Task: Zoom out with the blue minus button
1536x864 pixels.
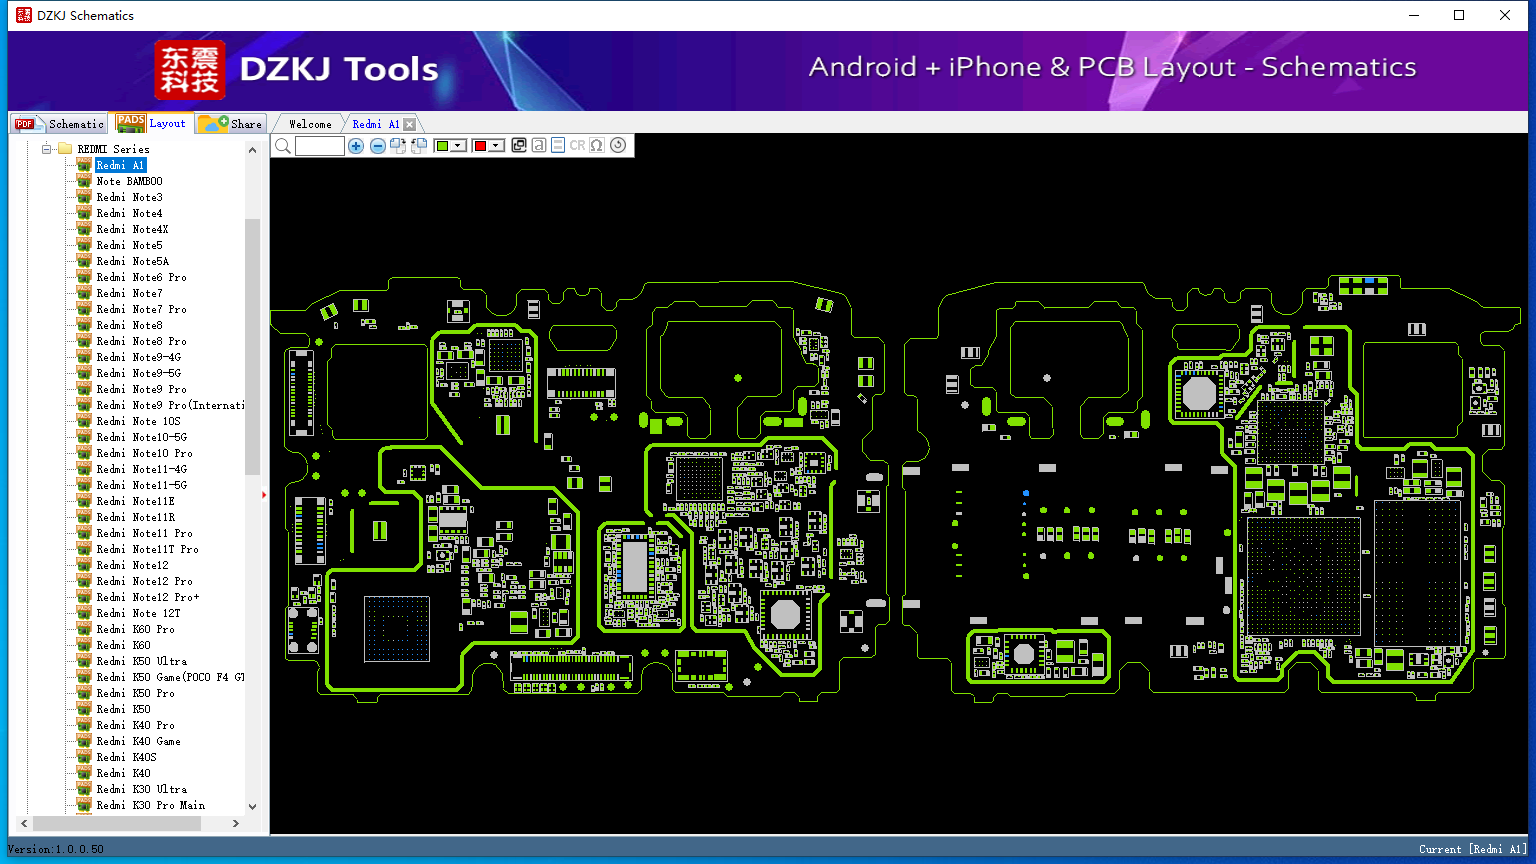Action: 377,146
